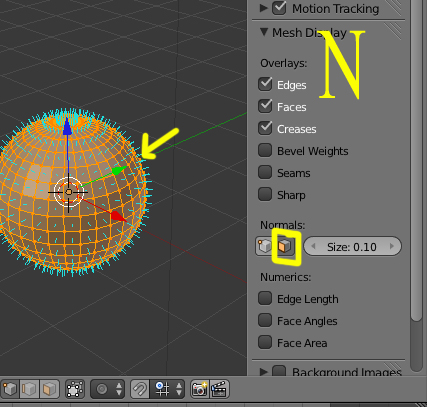Image resolution: width=427 pixels, height=407 pixels.
Task: Enable the Seams overlay checkbox
Action: [x=265, y=172]
